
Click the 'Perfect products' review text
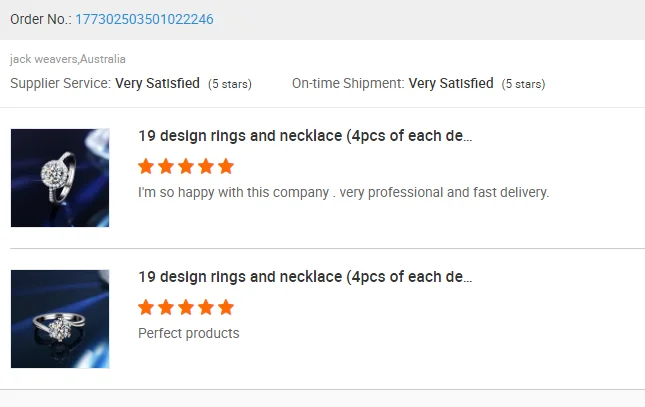[188, 333]
